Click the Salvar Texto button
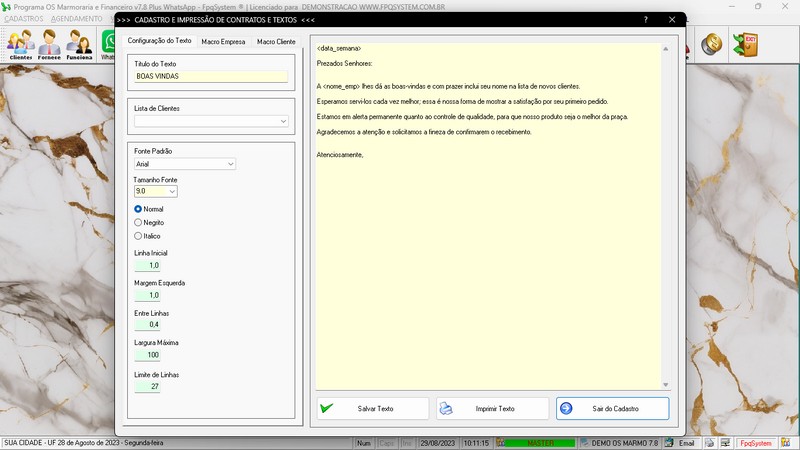 (x=372, y=409)
